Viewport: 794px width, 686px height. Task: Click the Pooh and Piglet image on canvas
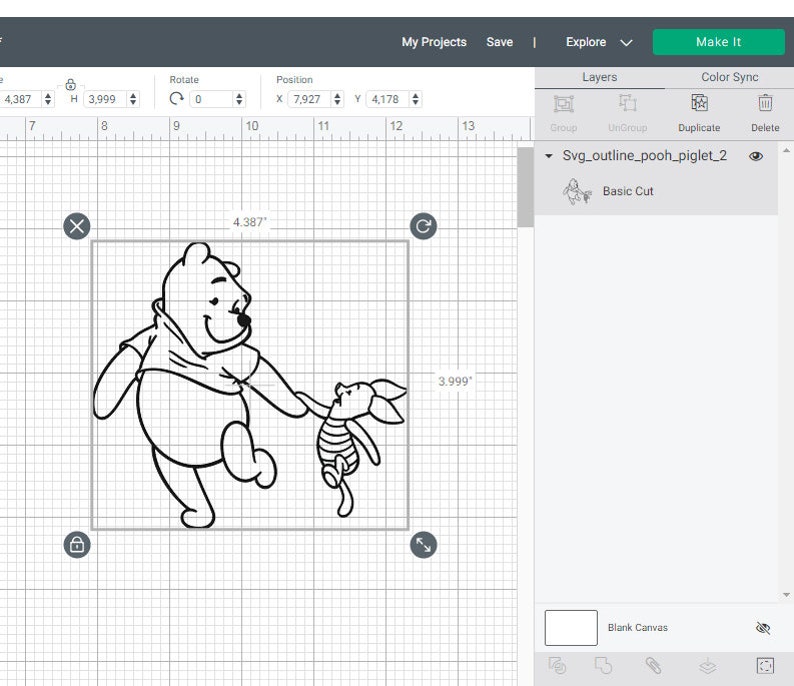(250, 385)
